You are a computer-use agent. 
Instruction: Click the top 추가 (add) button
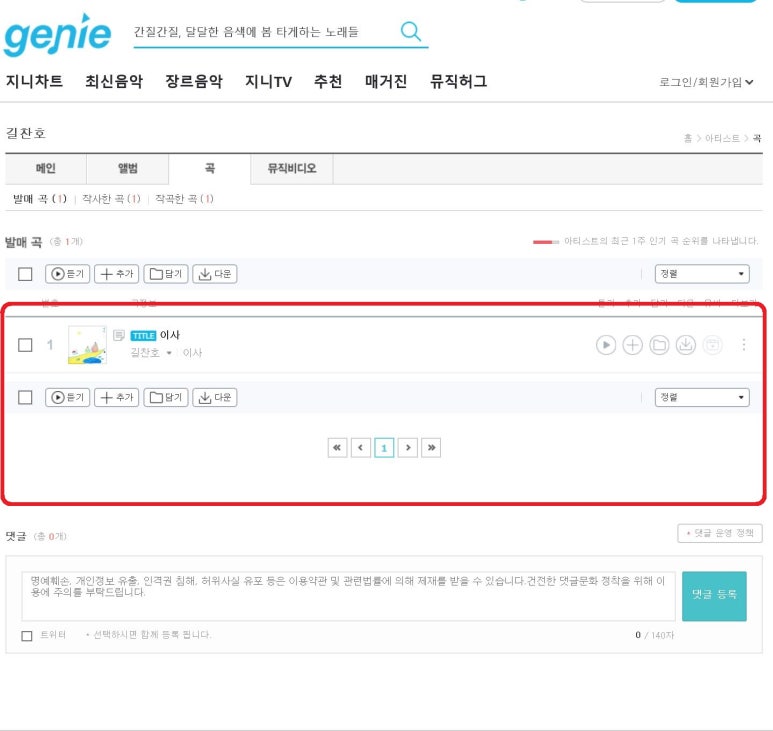tap(116, 274)
